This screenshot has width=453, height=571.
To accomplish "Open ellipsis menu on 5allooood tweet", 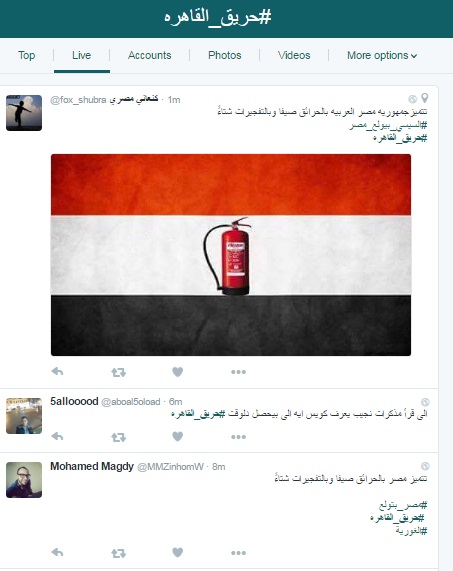I will pyautogui.click(x=239, y=437).
